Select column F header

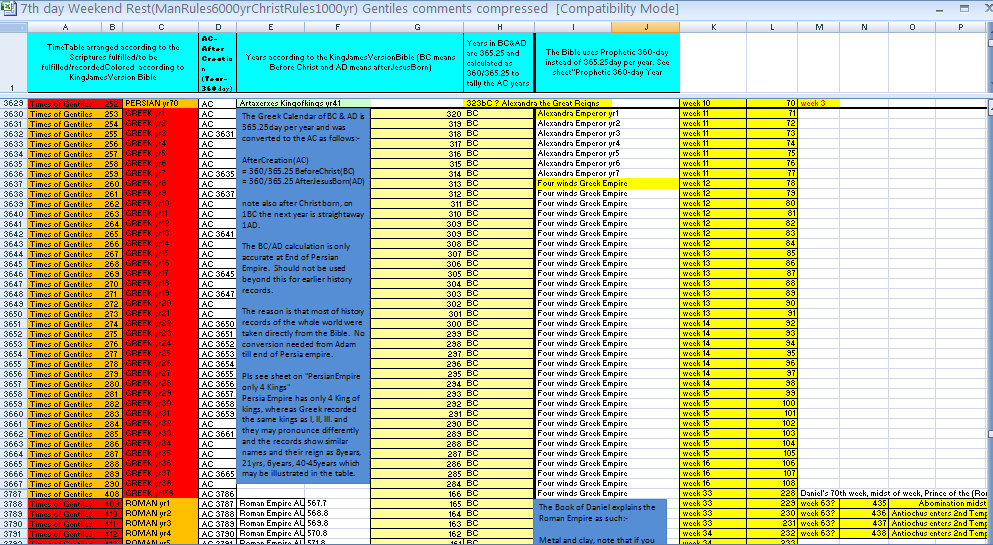click(x=338, y=27)
